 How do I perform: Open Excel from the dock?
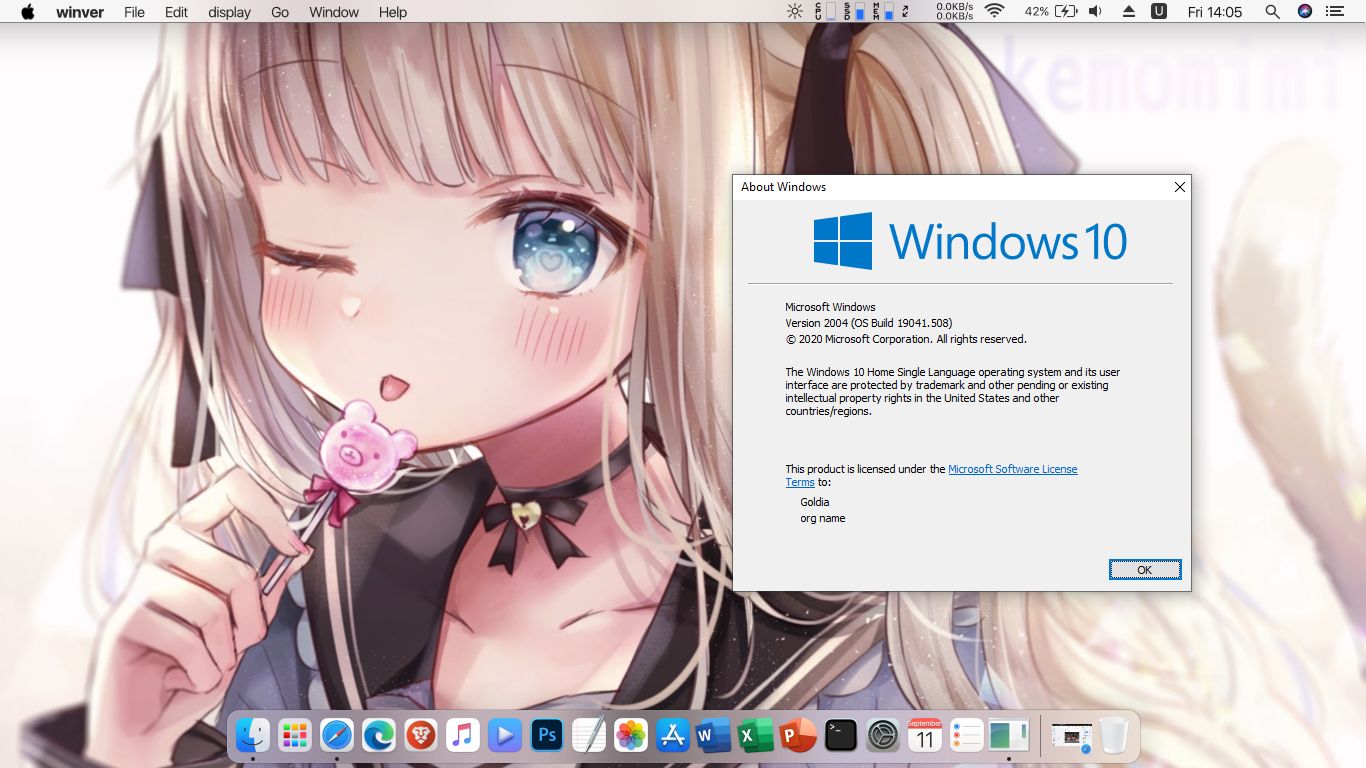coord(756,736)
